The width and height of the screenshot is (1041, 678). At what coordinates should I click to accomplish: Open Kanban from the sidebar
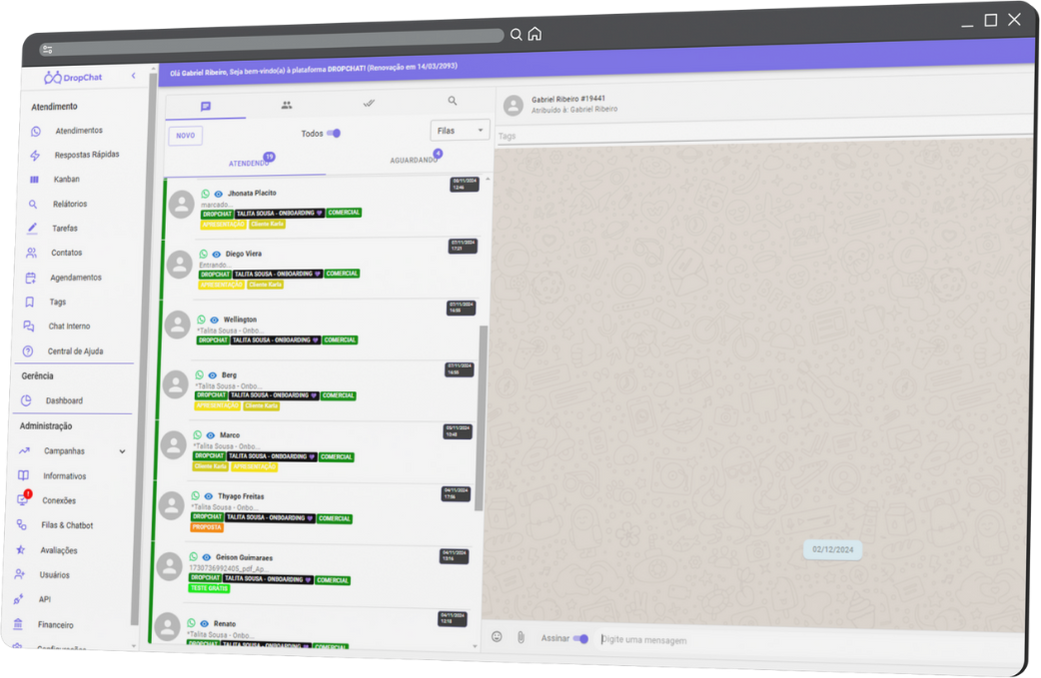click(67, 179)
